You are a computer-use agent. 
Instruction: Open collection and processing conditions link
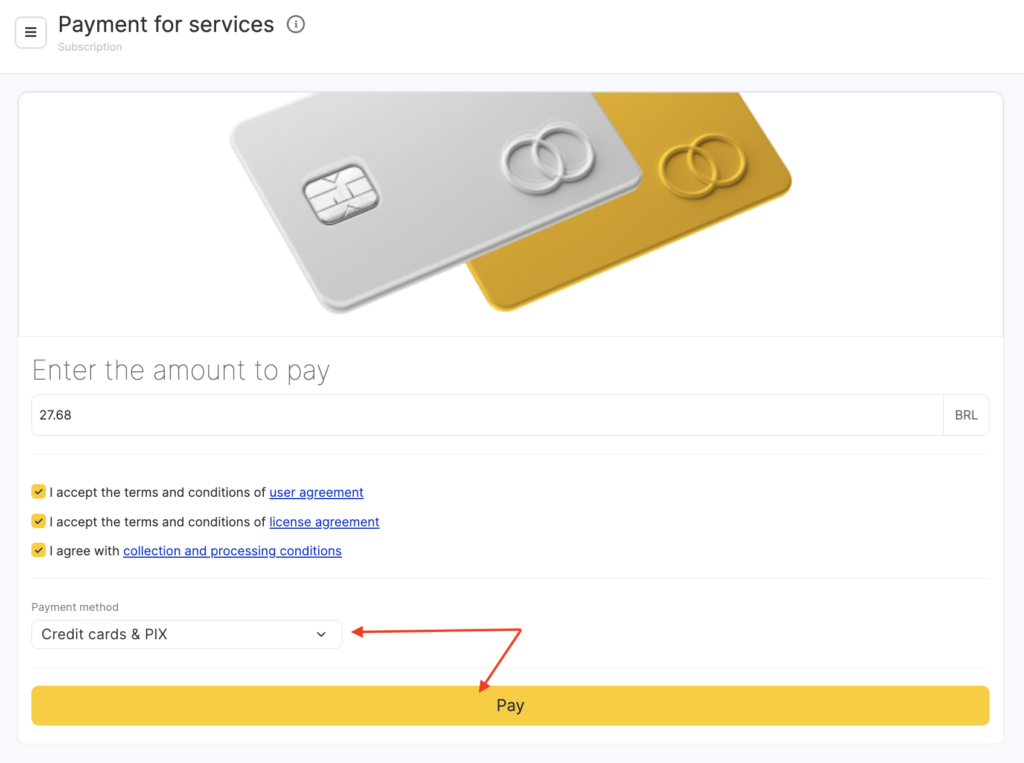tap(232, 551)
